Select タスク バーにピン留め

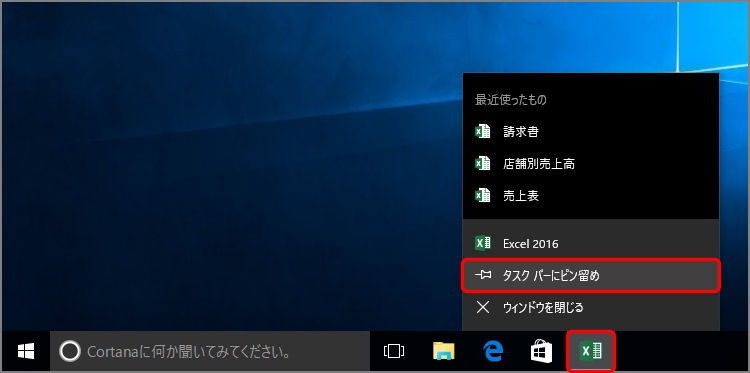(x=591, y=275)
